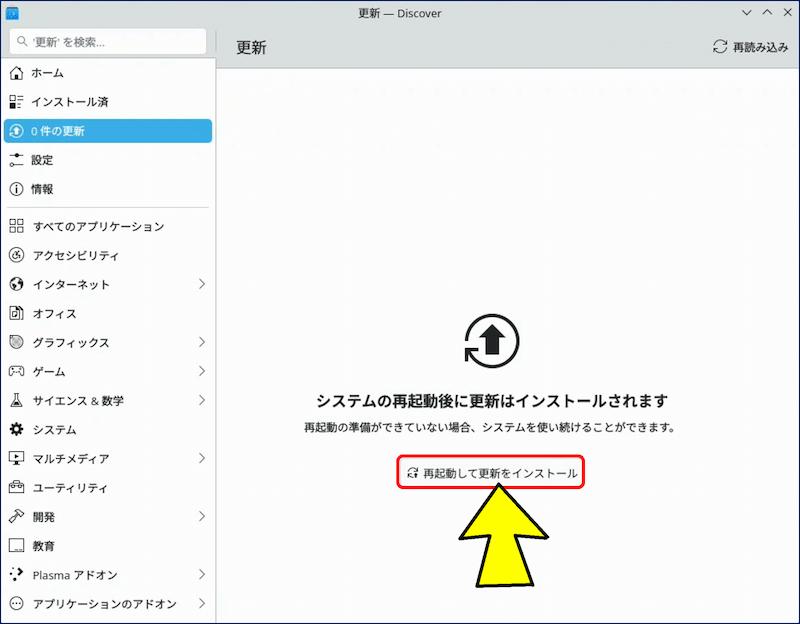Click the Utilities (ユーティリティ) toolbox icon
Image resolution: width=800 pixels, height=624 pixels.
pos(16,488)
